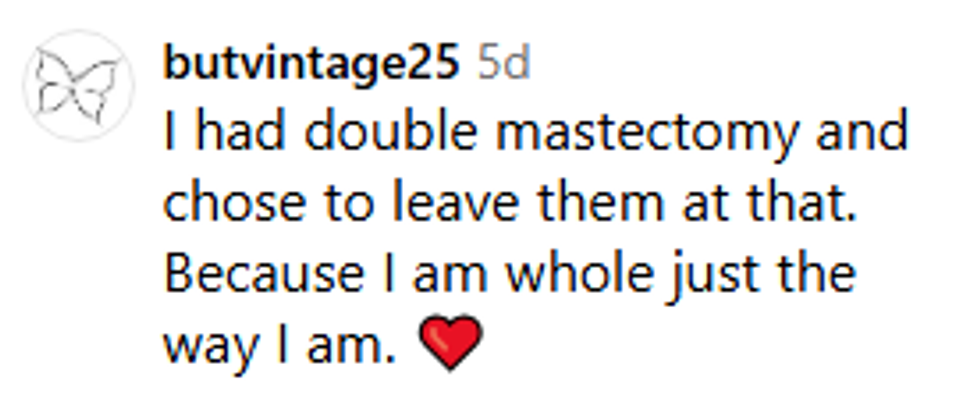Click the 5d comment timestamp

pos(503,65)
